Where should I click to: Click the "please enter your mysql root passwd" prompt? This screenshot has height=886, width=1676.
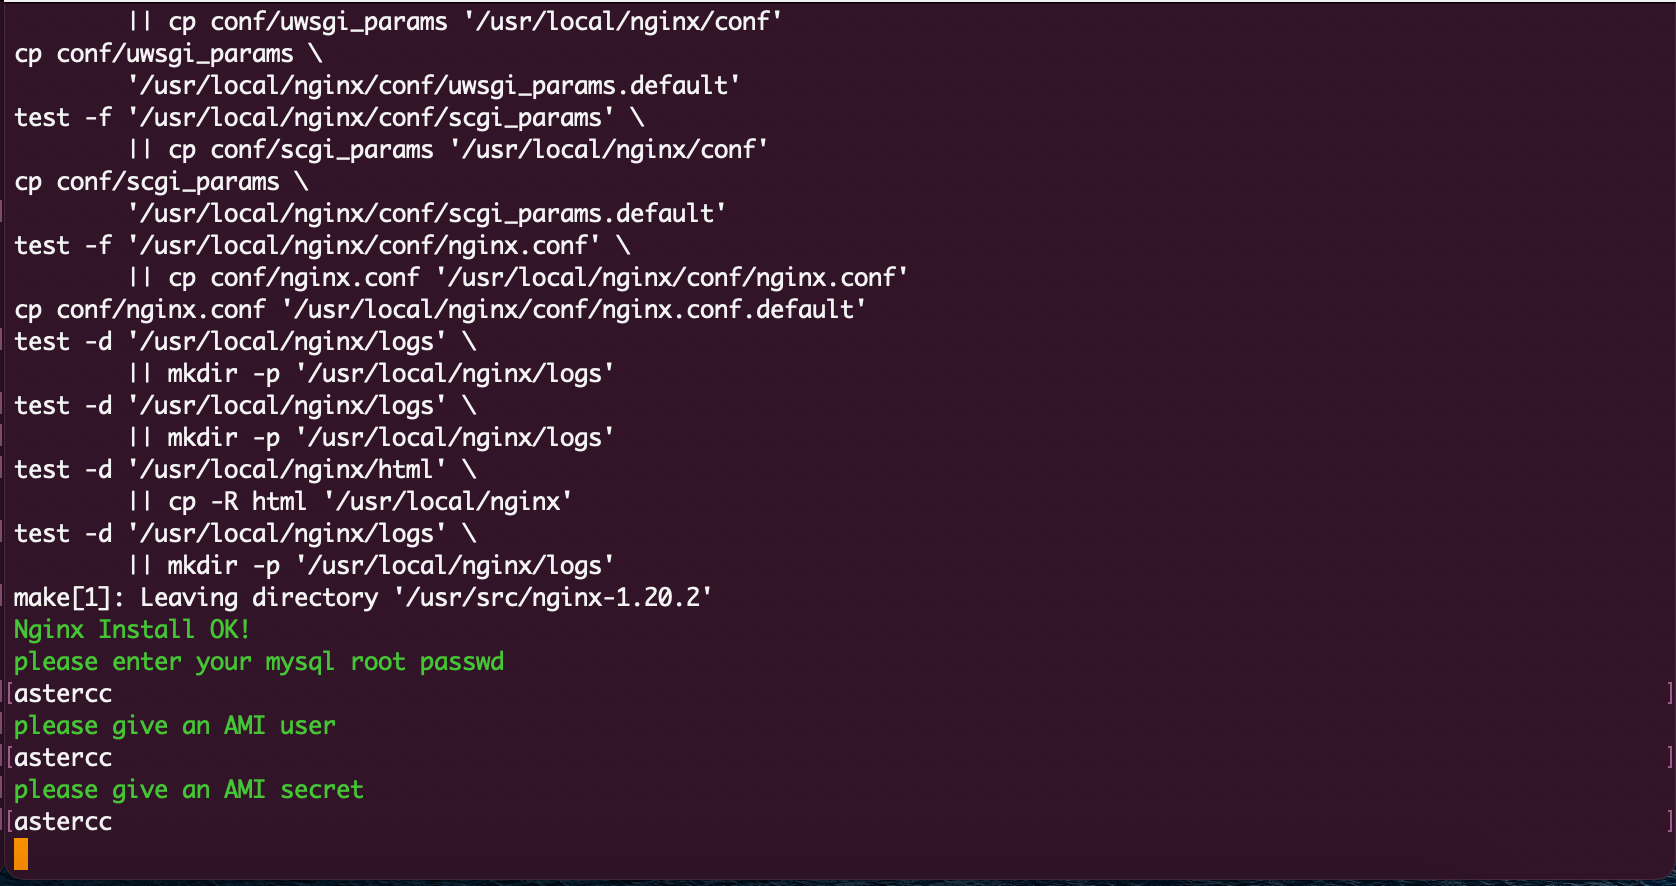259,662
